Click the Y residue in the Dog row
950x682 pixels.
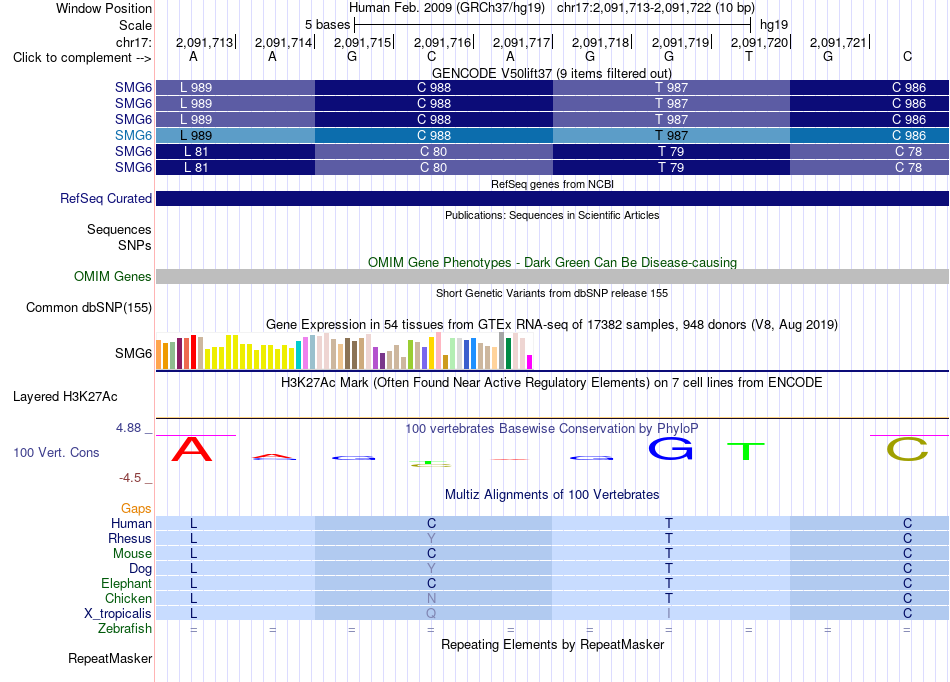(x=431, y=568)
